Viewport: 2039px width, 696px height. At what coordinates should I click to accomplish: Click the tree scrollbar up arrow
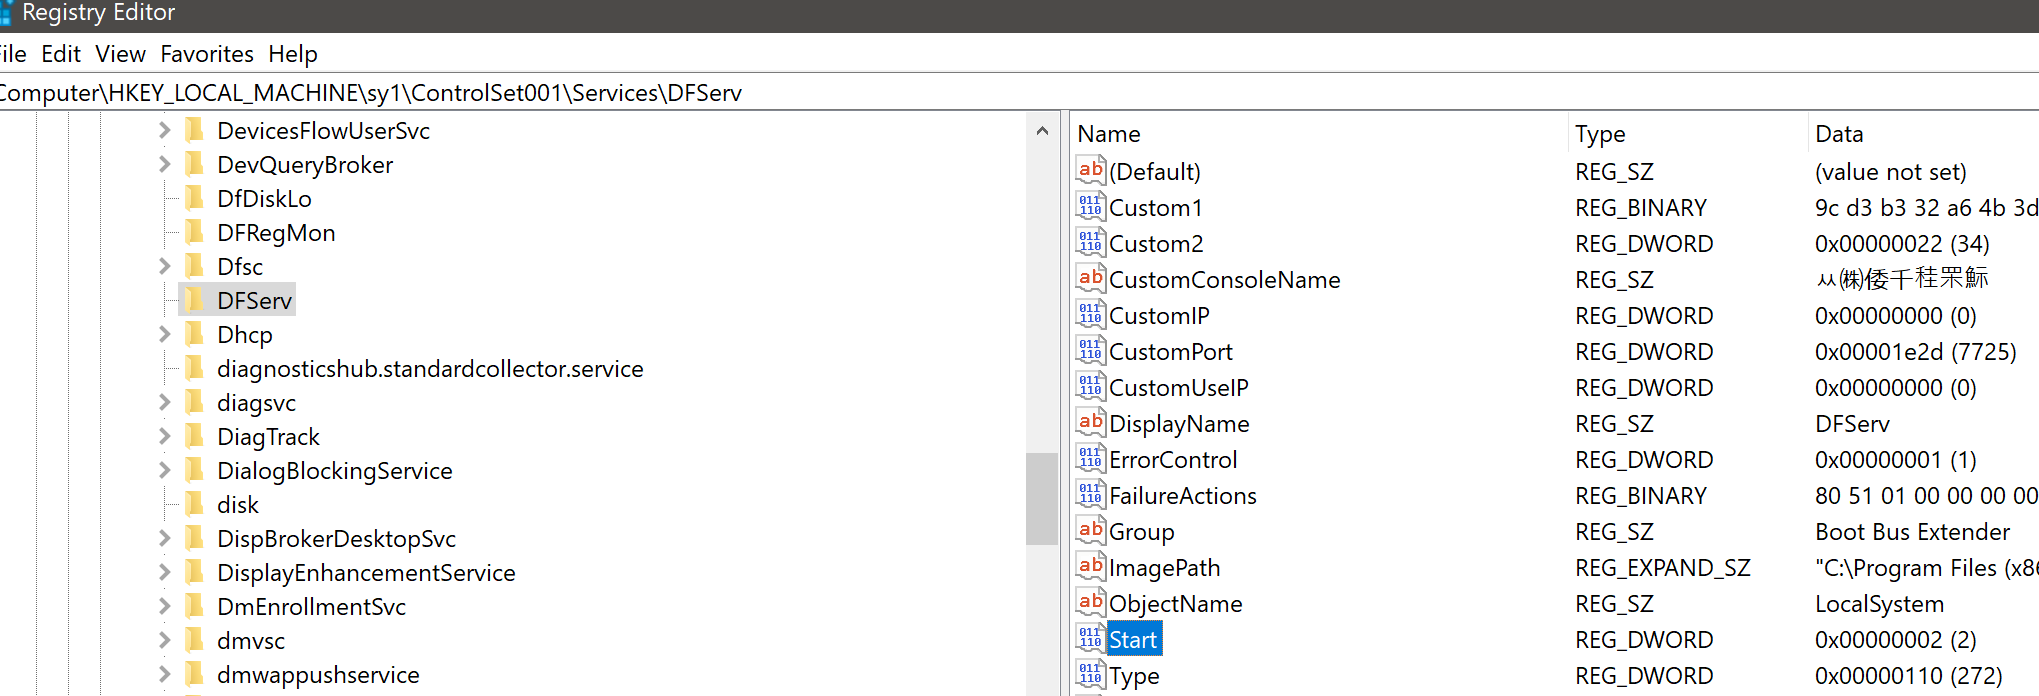click(1042, 131)
